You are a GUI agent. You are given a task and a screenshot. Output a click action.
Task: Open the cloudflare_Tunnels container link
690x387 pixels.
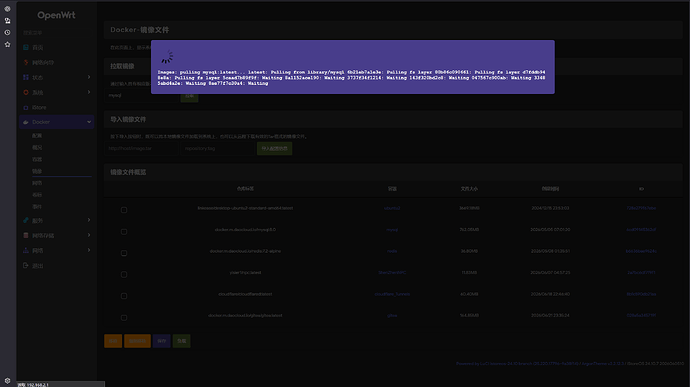[x=392, y=294]
